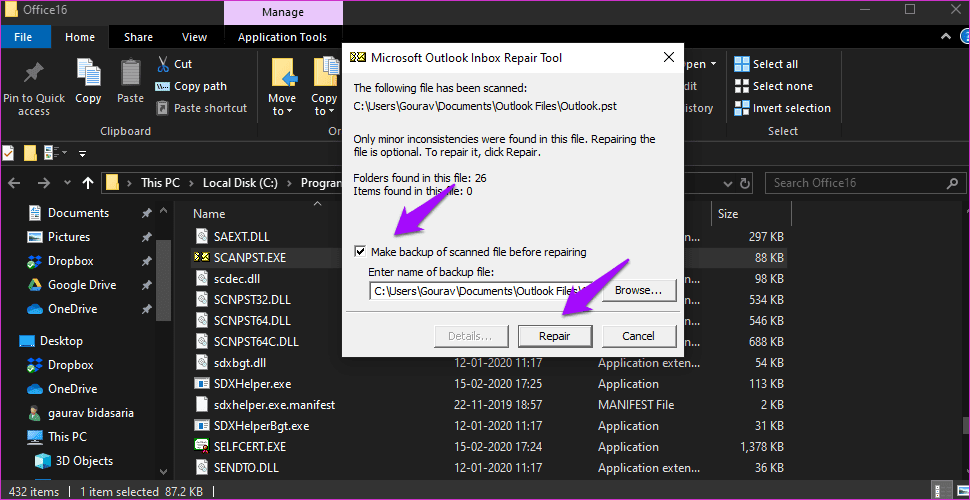The image size is (970, 500).
Task: Click the Cut scissors command
Action: (x=174, y=64)
